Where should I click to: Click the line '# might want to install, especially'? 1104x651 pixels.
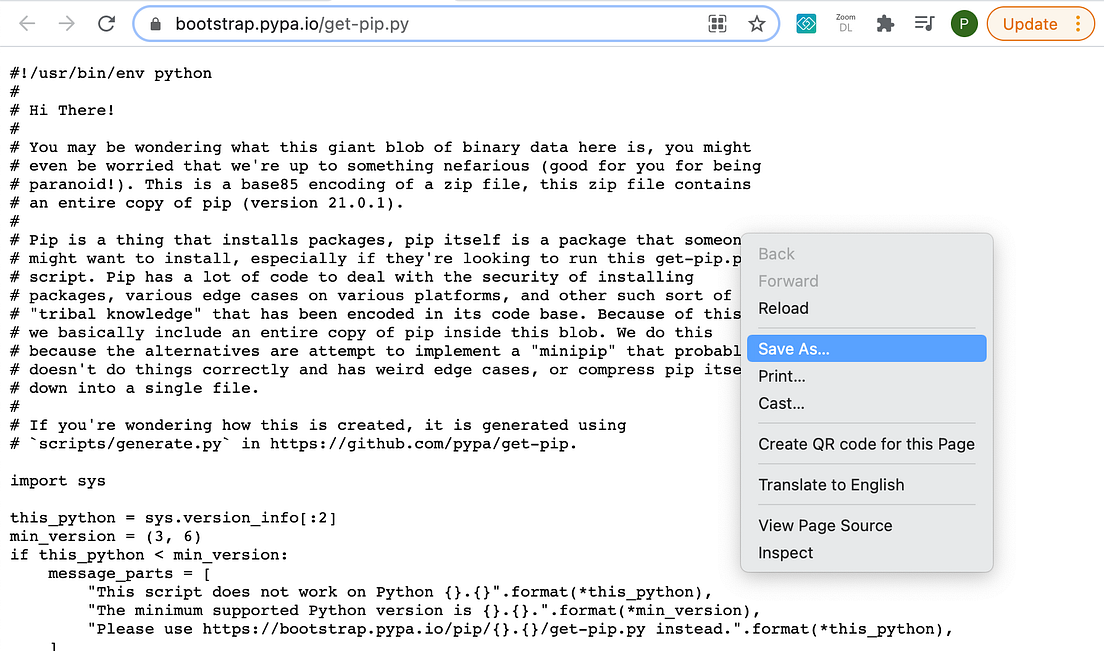point(375,259)
